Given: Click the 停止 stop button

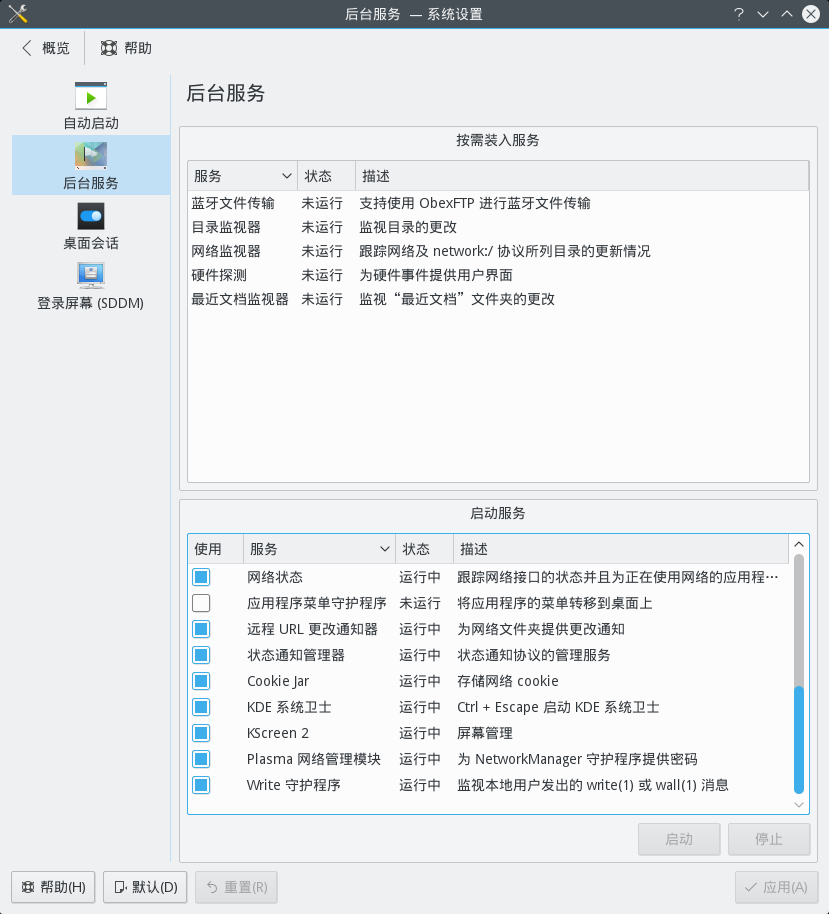Looking at the screenshot, I should click(x=769, y=839).
